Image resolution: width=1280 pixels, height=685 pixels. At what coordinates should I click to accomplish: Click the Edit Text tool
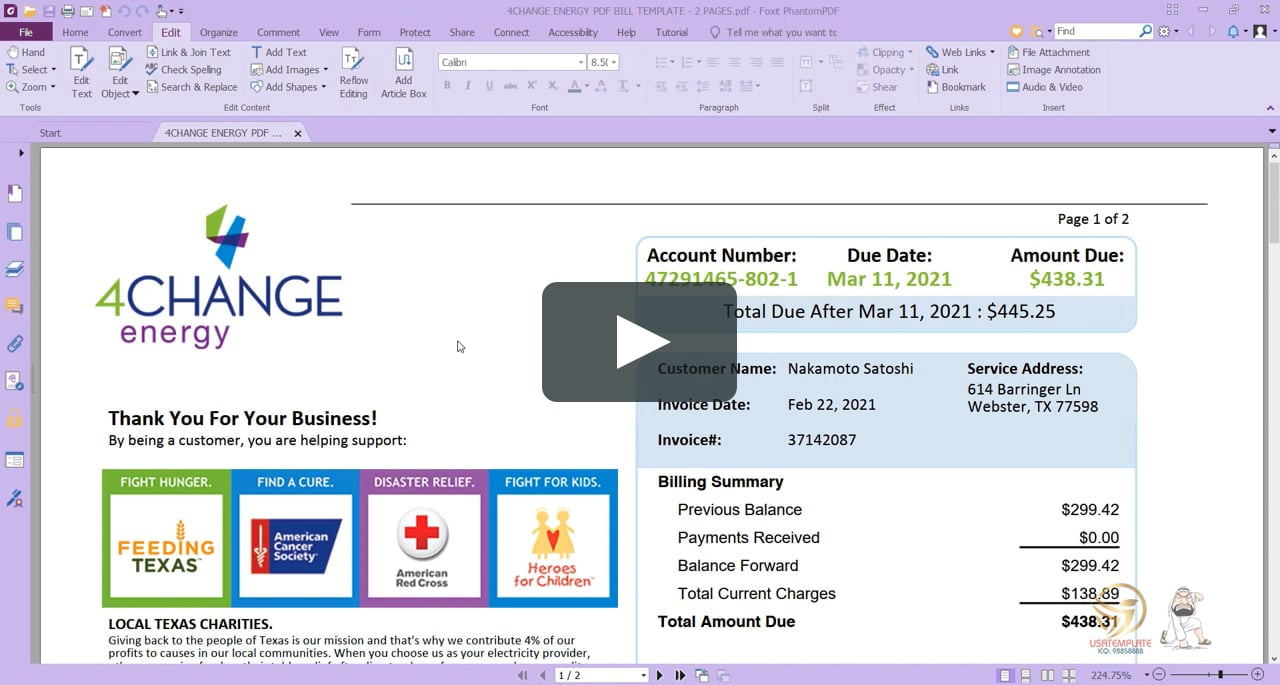point(81,73)
